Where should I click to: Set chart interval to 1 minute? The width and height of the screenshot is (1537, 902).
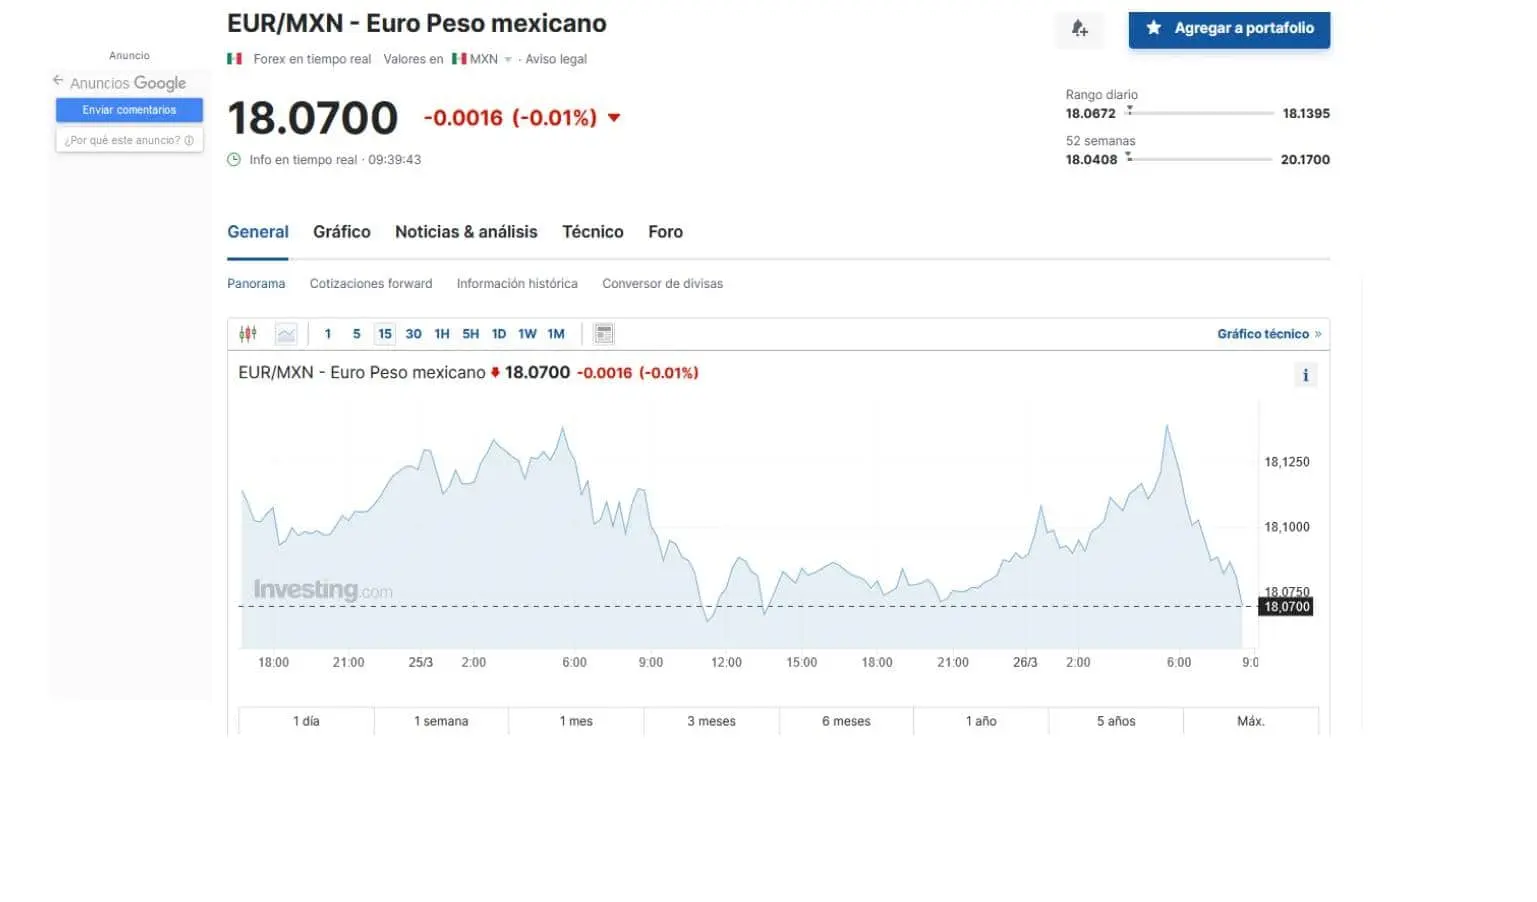328,334
